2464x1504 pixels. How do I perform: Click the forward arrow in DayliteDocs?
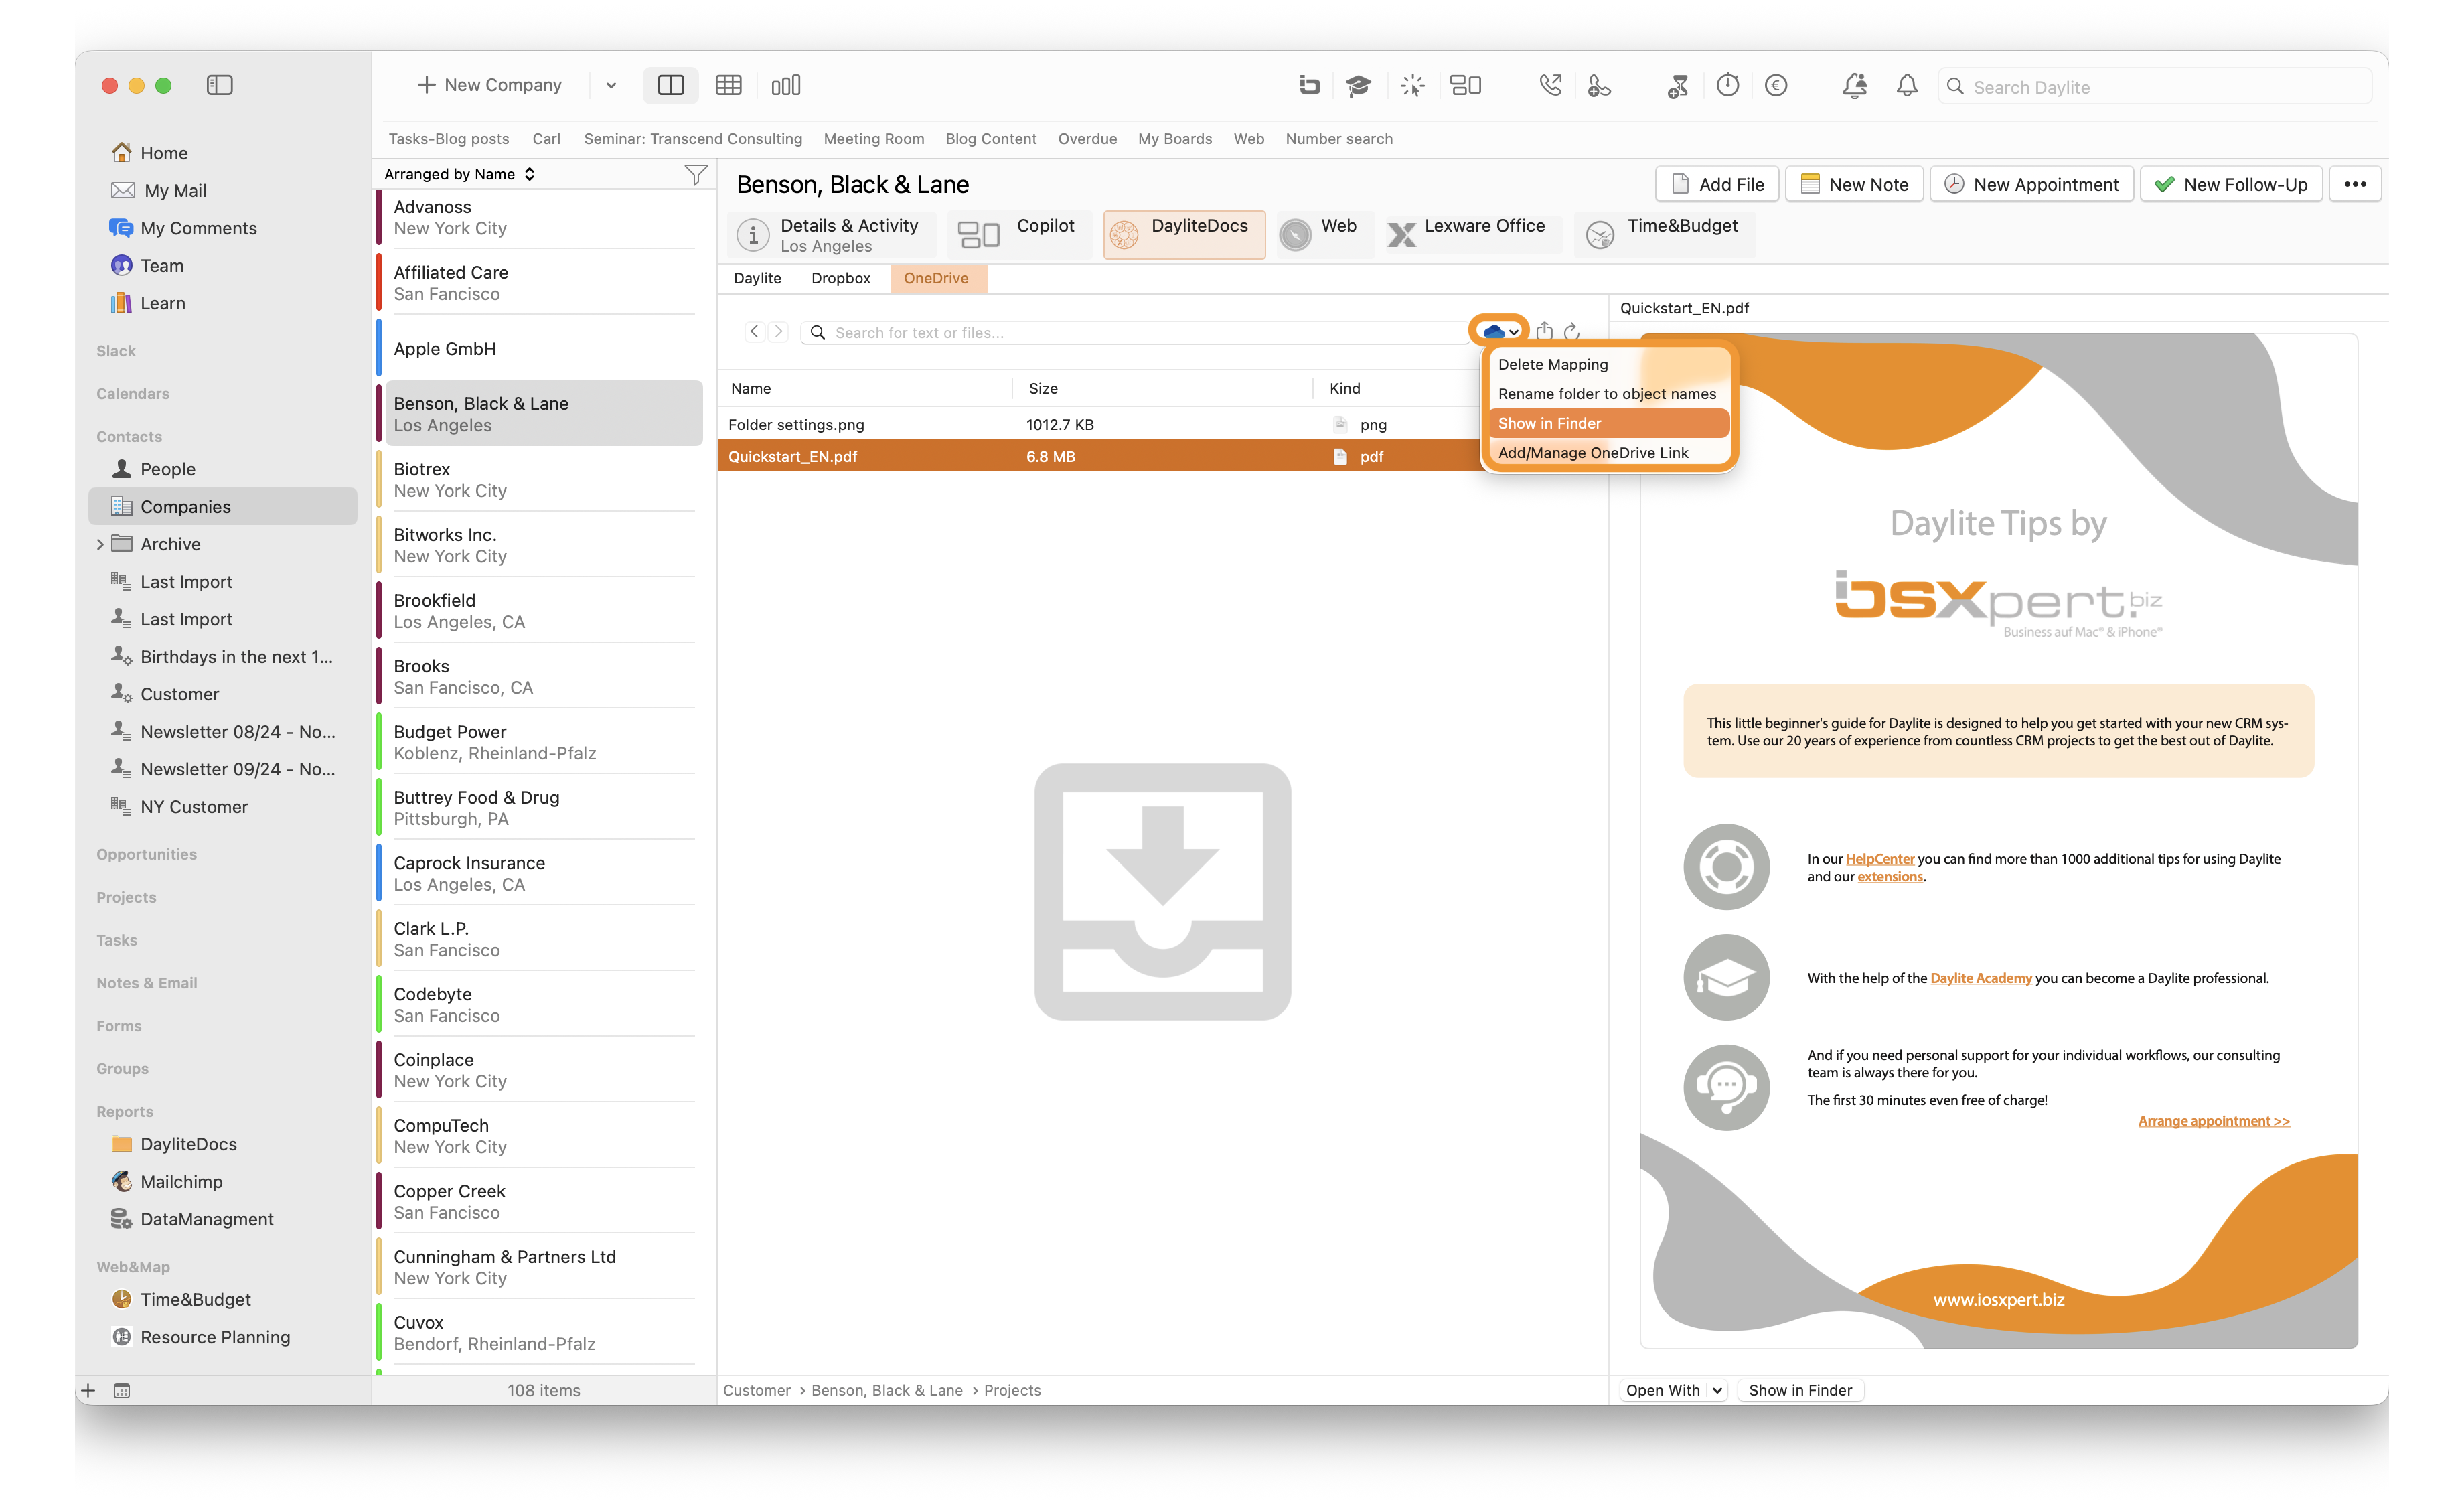tap(778, 331)
